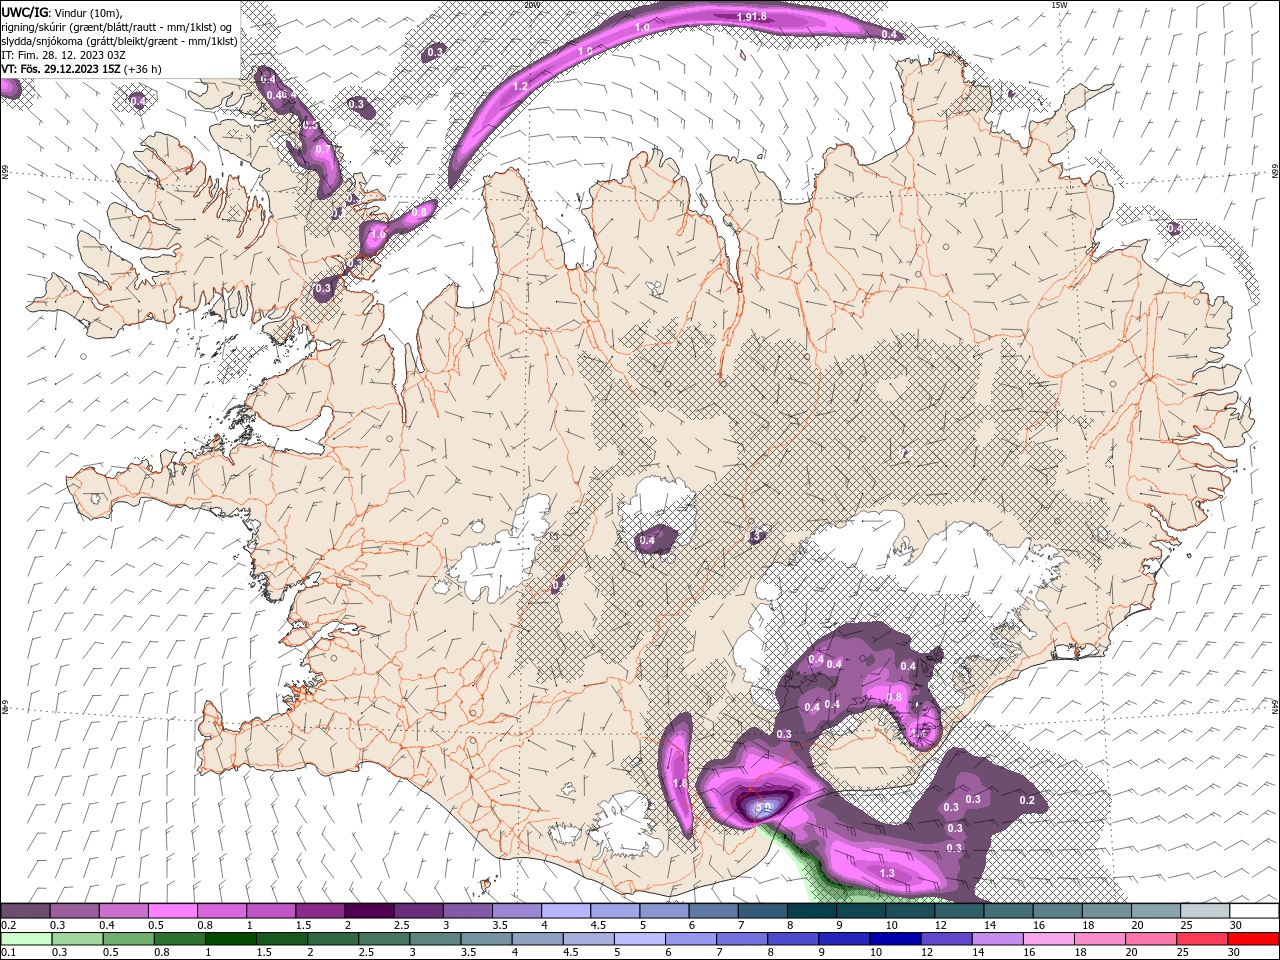
Task: Select the light pink 16 swatch in the green-to-red scale
Action: point(1049,938)
